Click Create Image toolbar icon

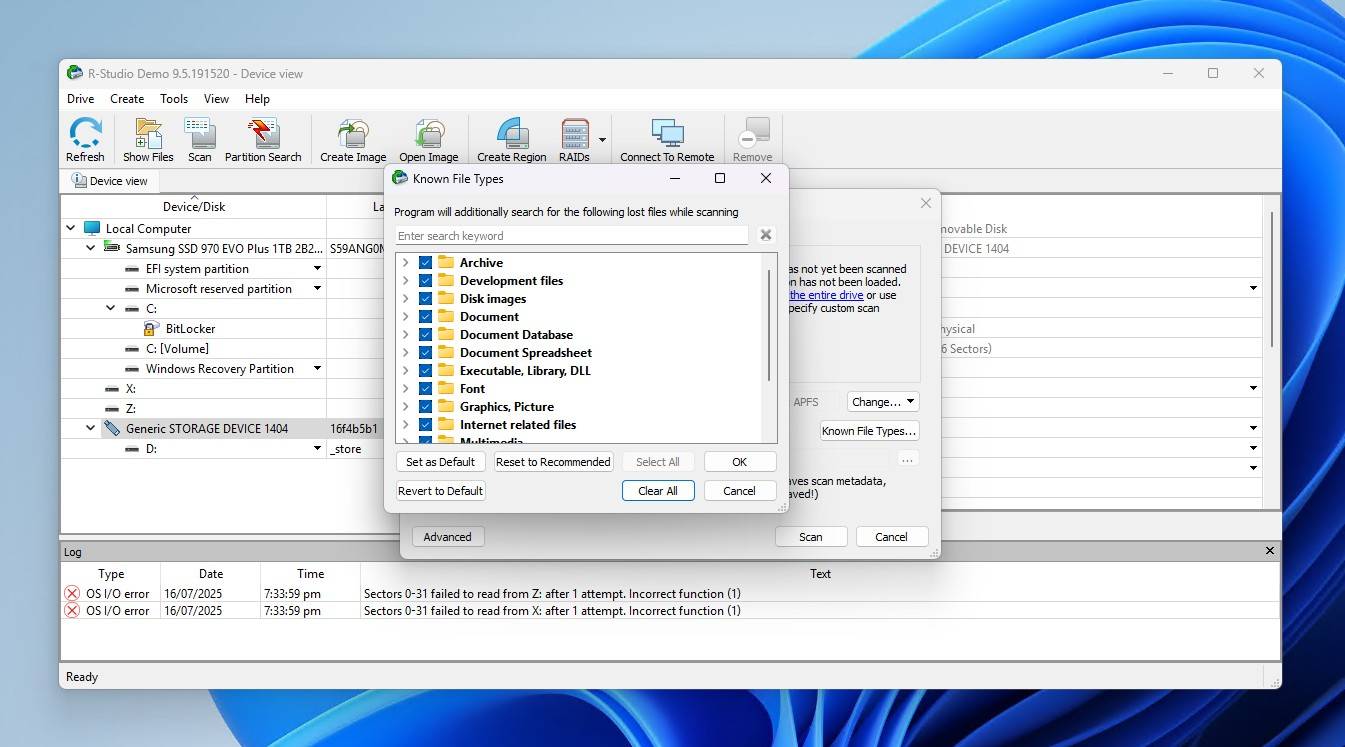353,134
